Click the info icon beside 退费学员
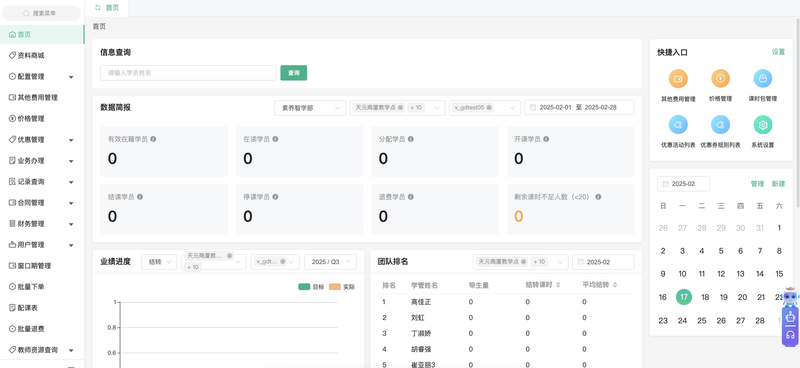The width and height of the screenshot is (800, 368). tap(411, 197)
